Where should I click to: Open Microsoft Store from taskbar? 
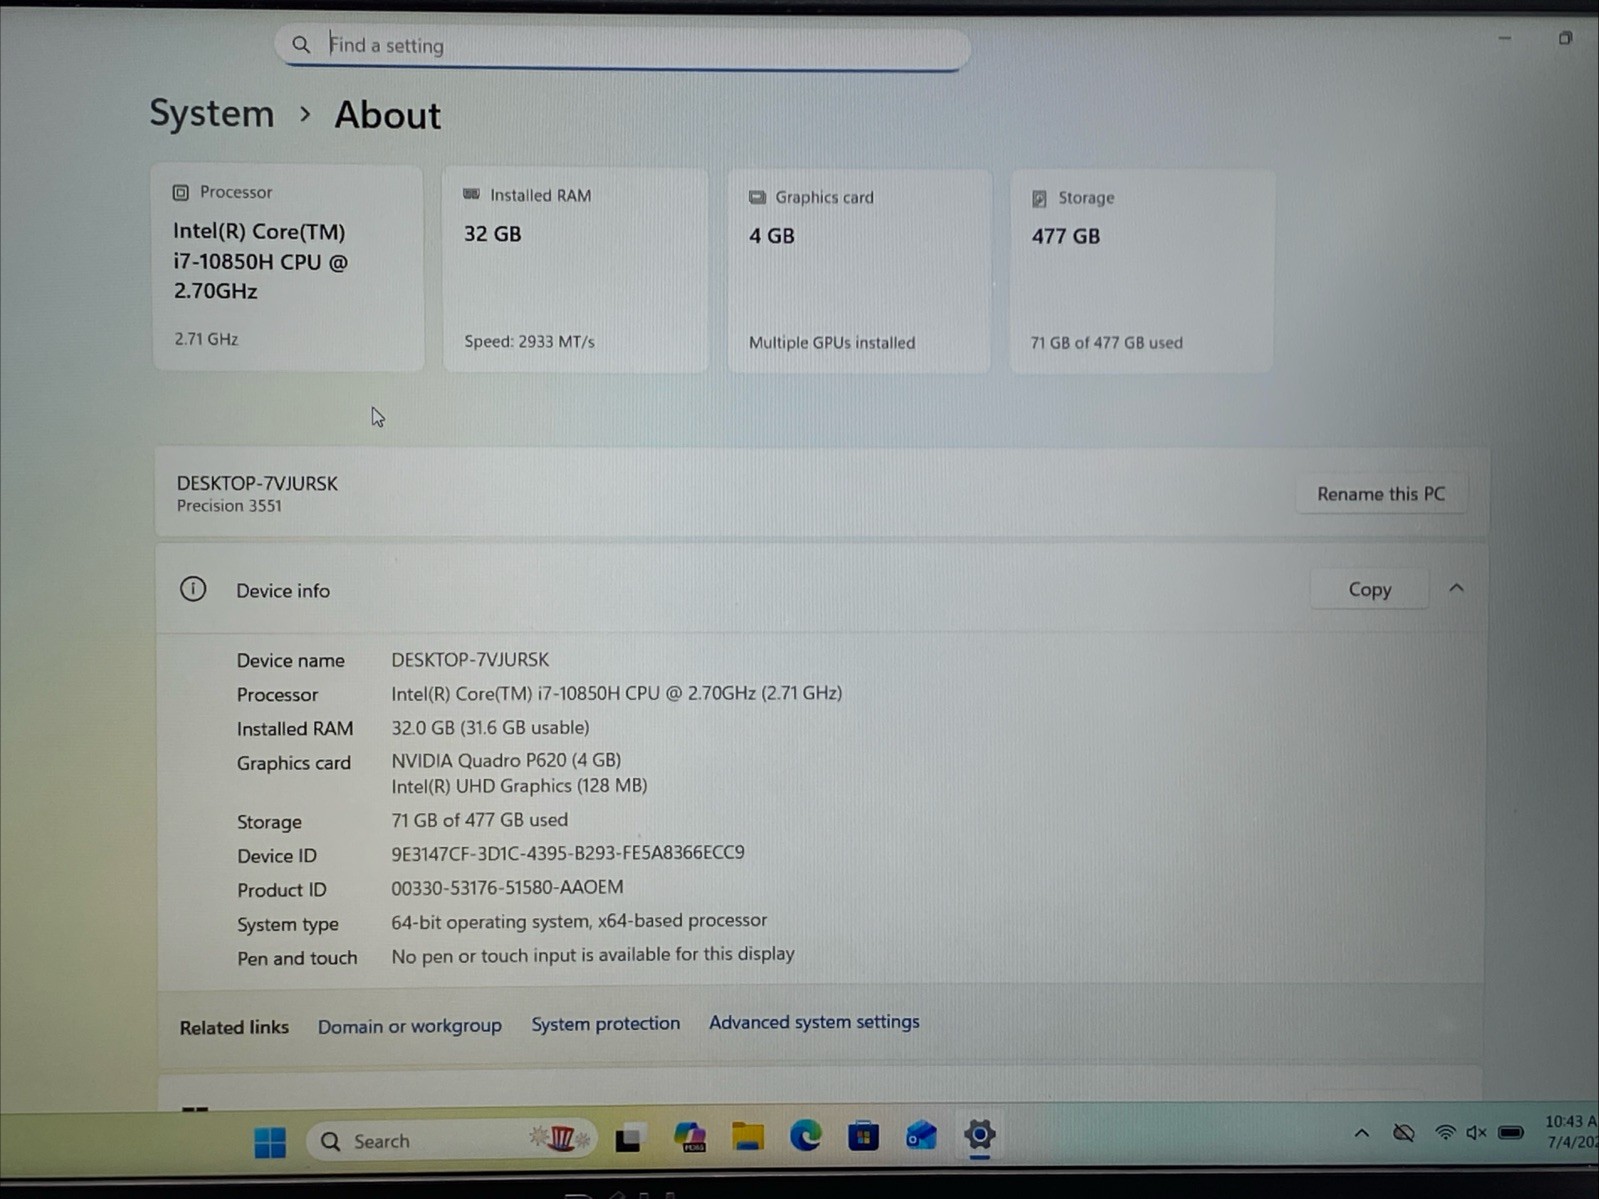click(863, 1136)
